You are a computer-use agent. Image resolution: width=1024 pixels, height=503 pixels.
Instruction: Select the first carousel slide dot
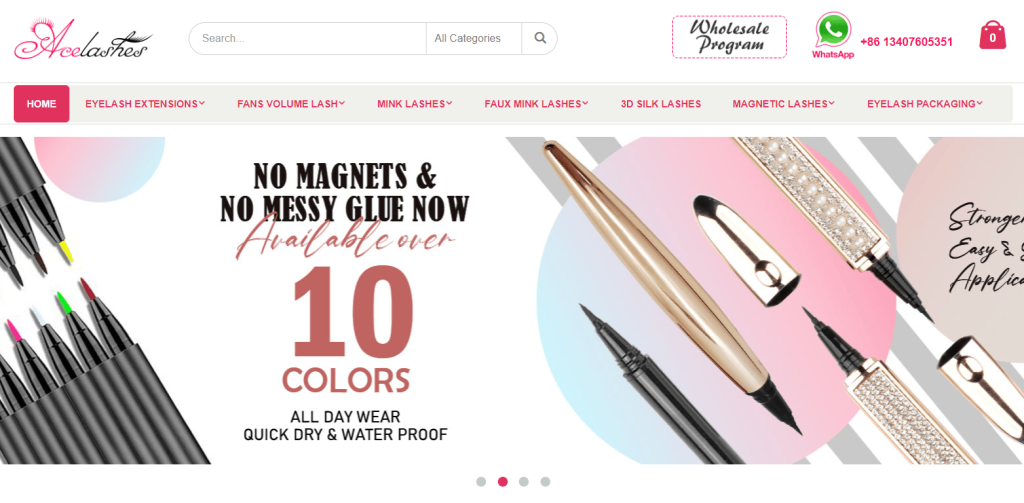click(481, 482)
